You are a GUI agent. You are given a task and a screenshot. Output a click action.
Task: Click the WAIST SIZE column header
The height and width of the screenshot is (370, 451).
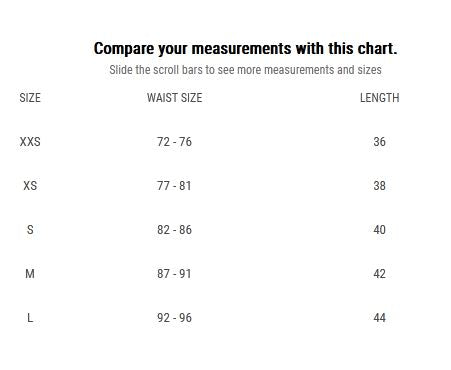174,98
